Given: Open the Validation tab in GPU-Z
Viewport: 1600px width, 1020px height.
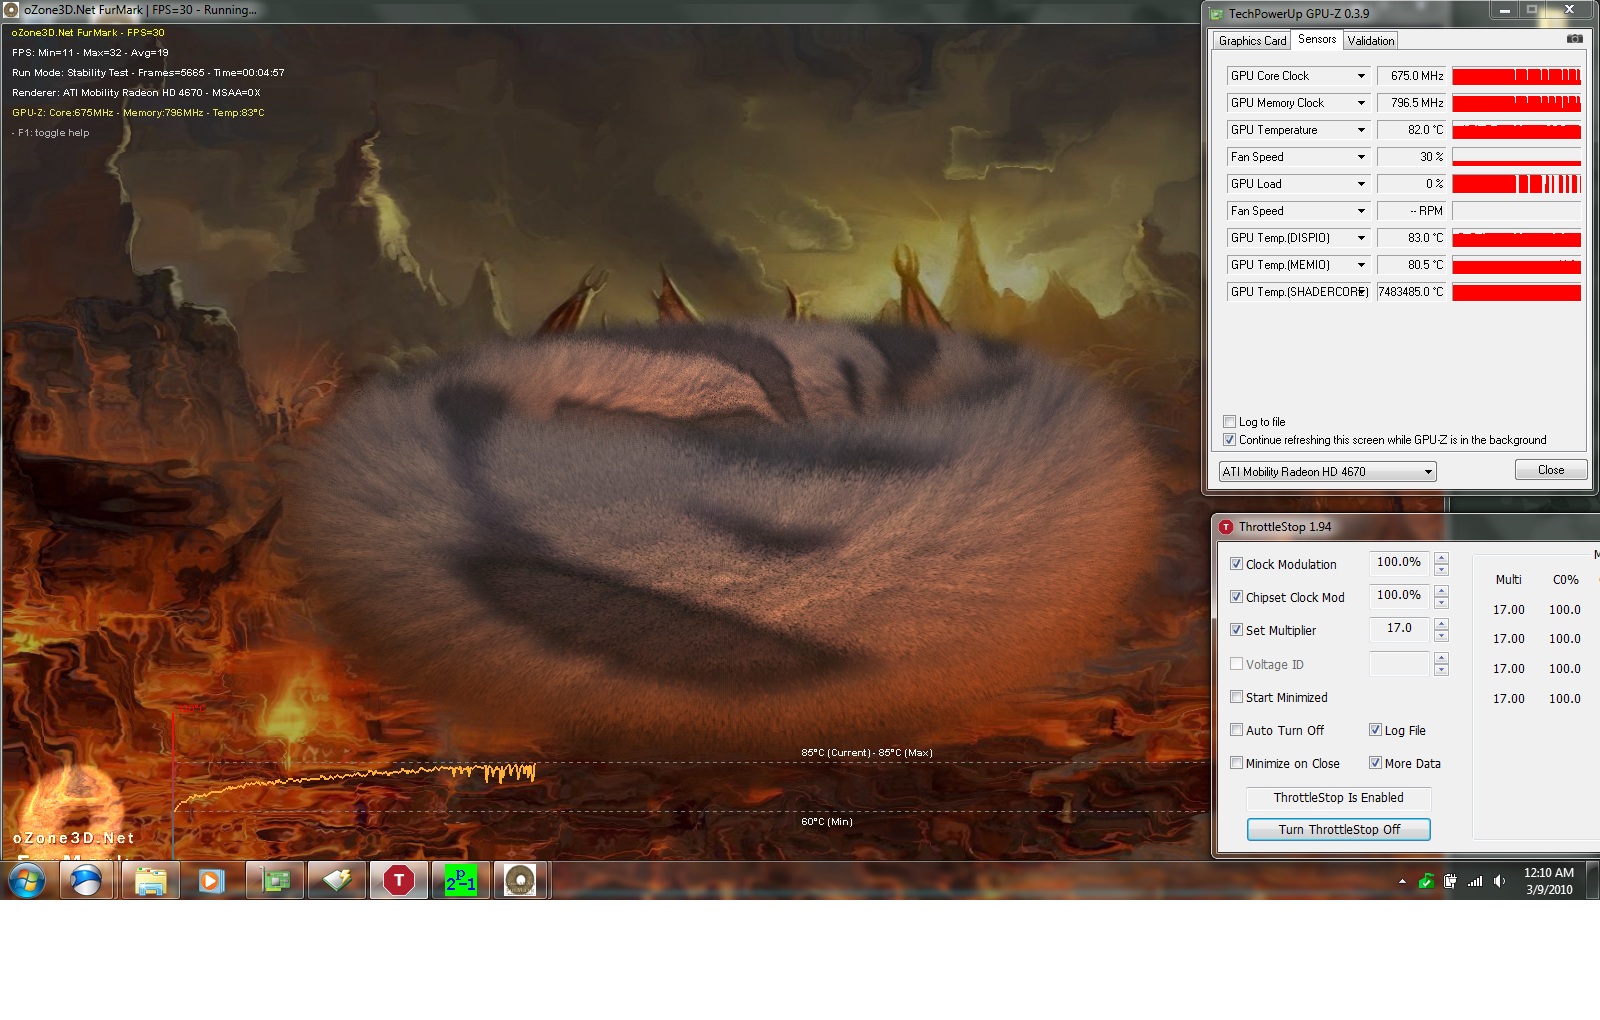Looking at the screenshot, I should (x=1370, y=41).
